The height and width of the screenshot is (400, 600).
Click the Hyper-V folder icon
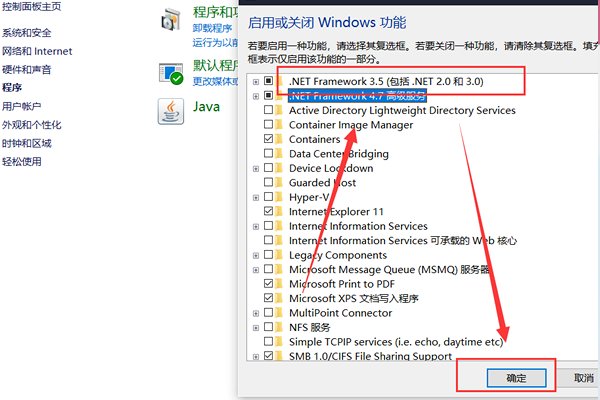tap(279, 197)
